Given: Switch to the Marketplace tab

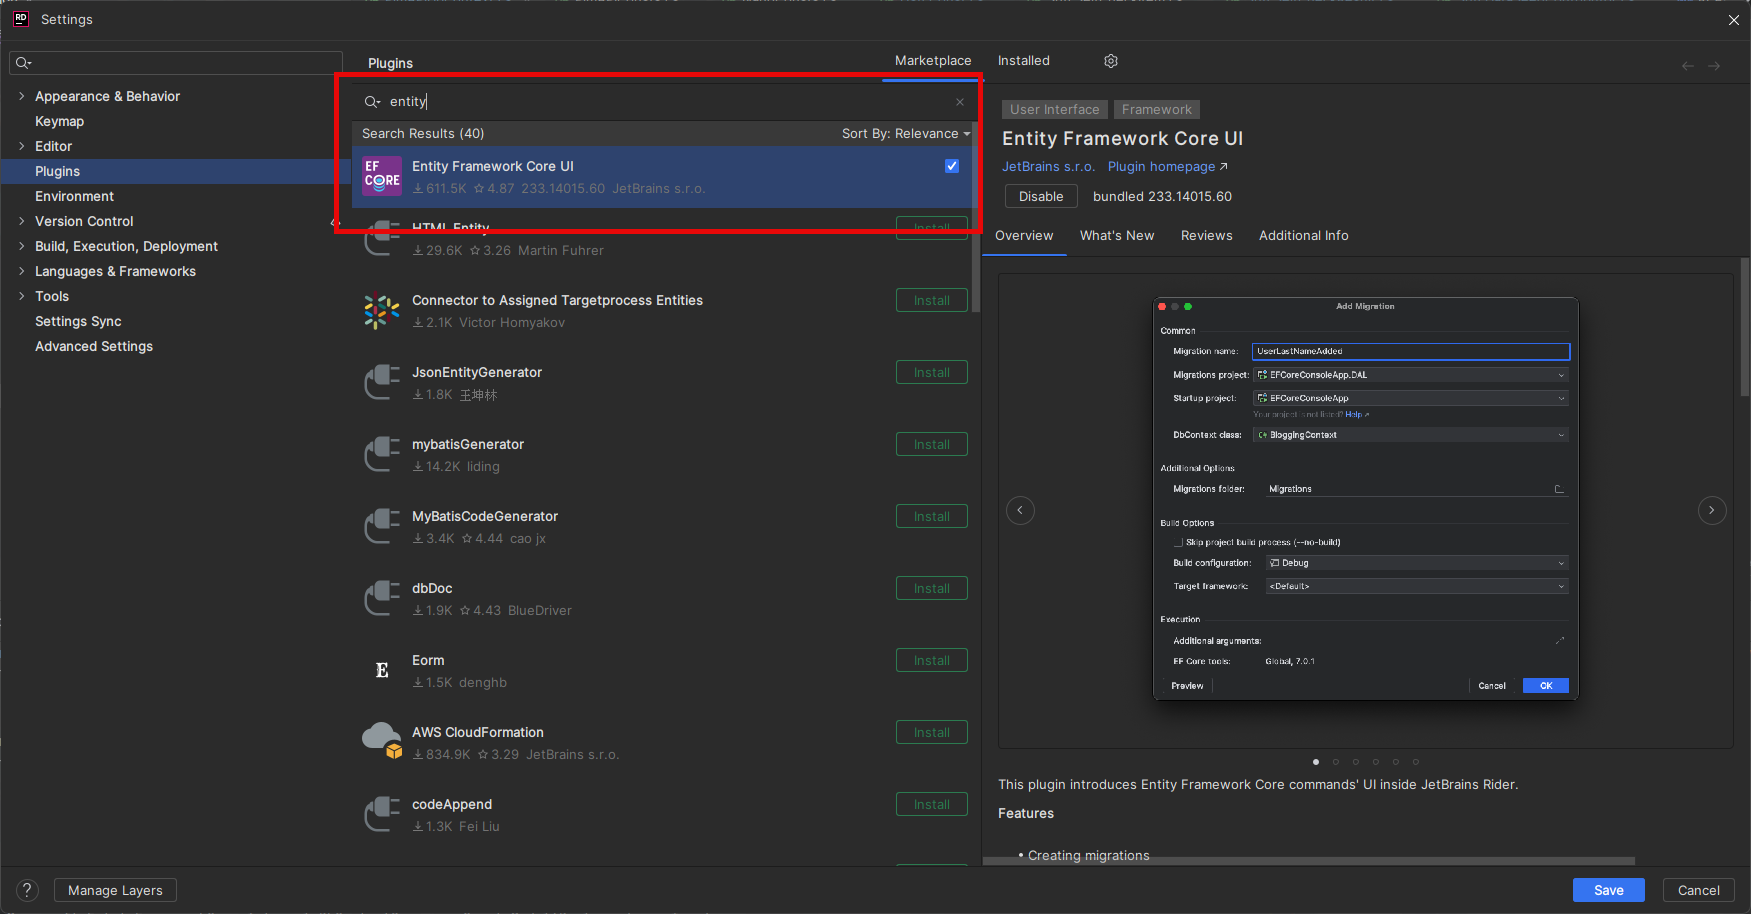Looking at the screenshot, I should [933, 61].
